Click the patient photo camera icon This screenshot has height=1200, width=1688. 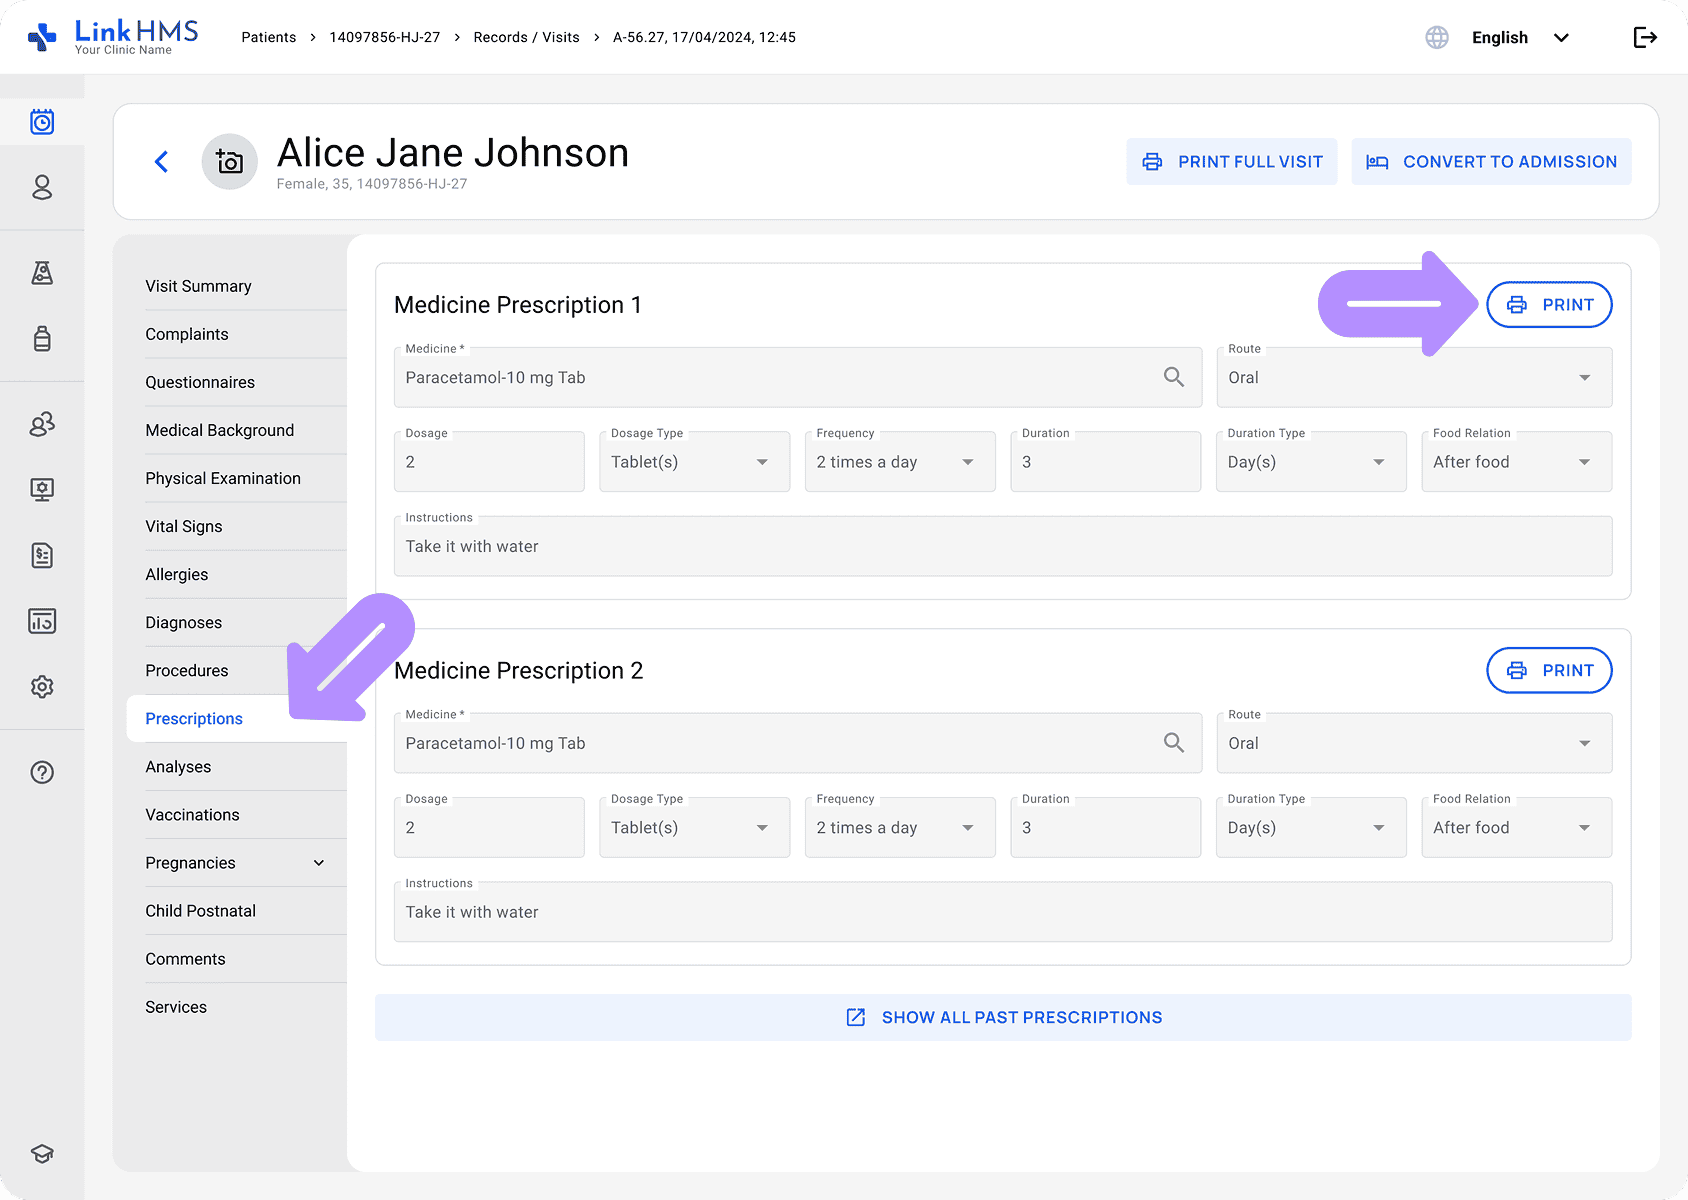point(230,162)
